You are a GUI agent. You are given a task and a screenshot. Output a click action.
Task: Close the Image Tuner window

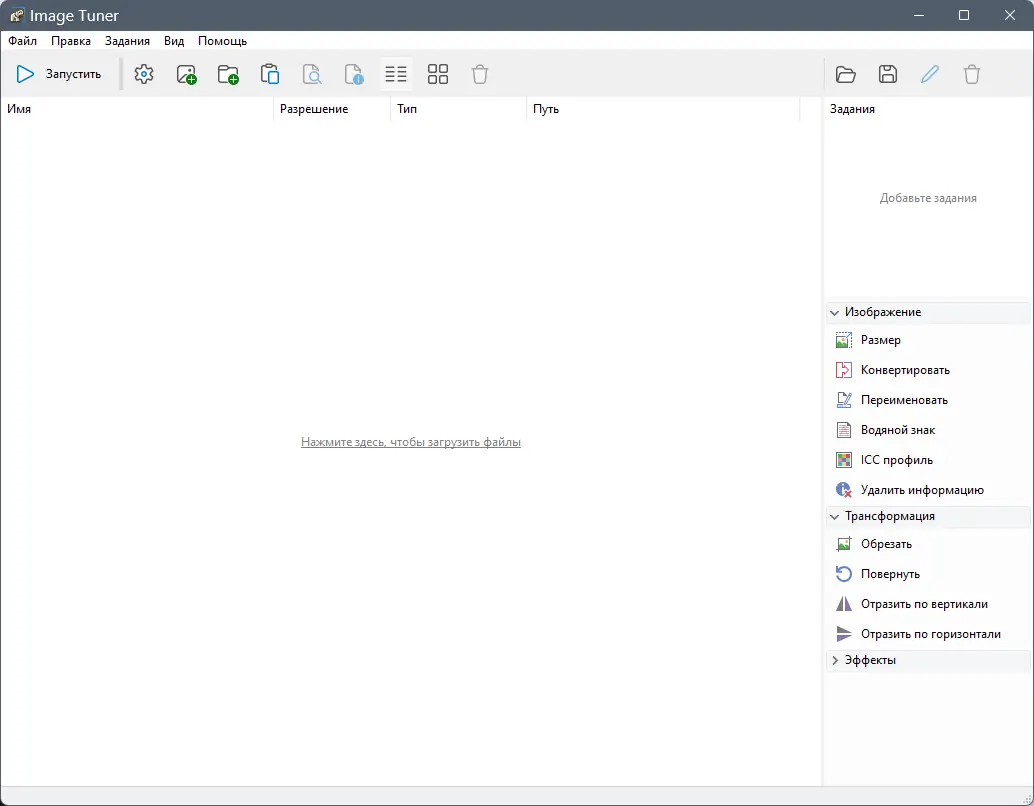click(1010, 15)
